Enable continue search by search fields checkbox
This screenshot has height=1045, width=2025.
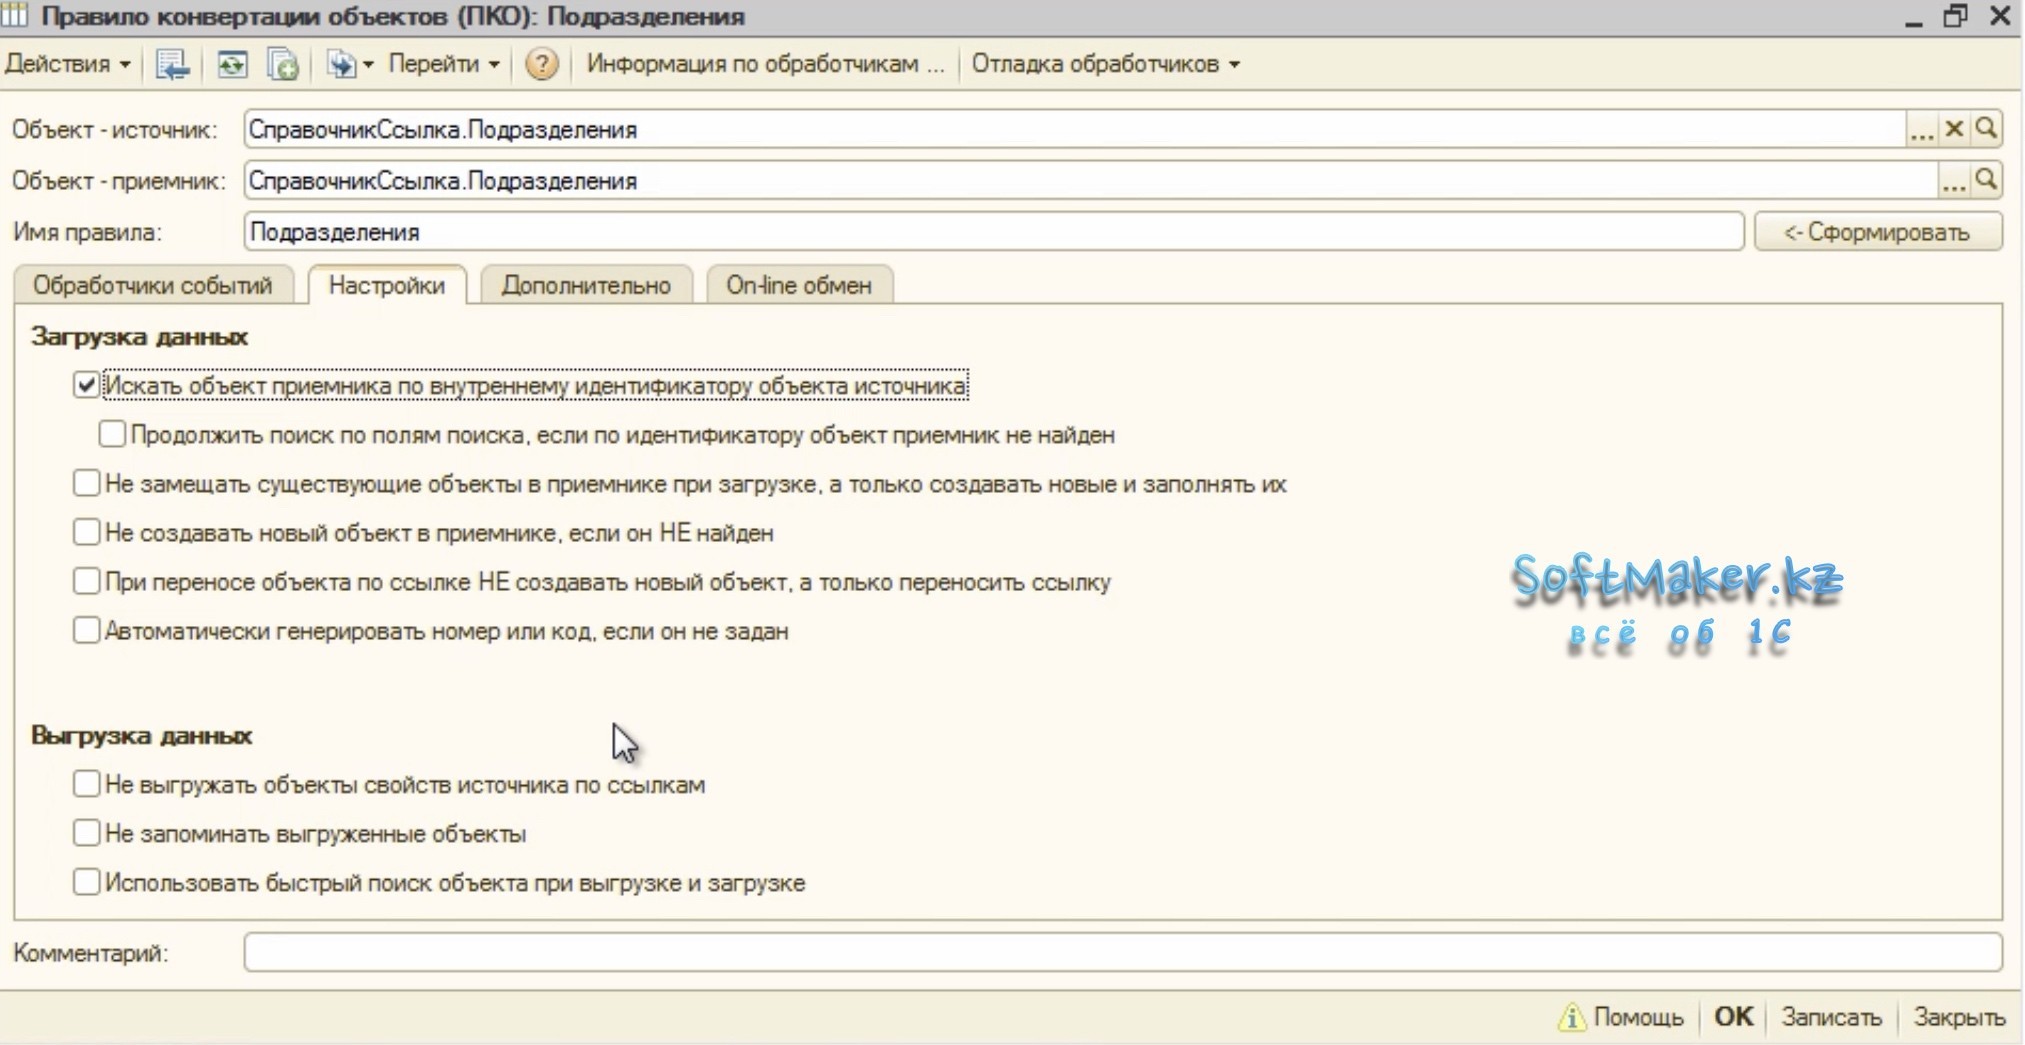[112, 434]
